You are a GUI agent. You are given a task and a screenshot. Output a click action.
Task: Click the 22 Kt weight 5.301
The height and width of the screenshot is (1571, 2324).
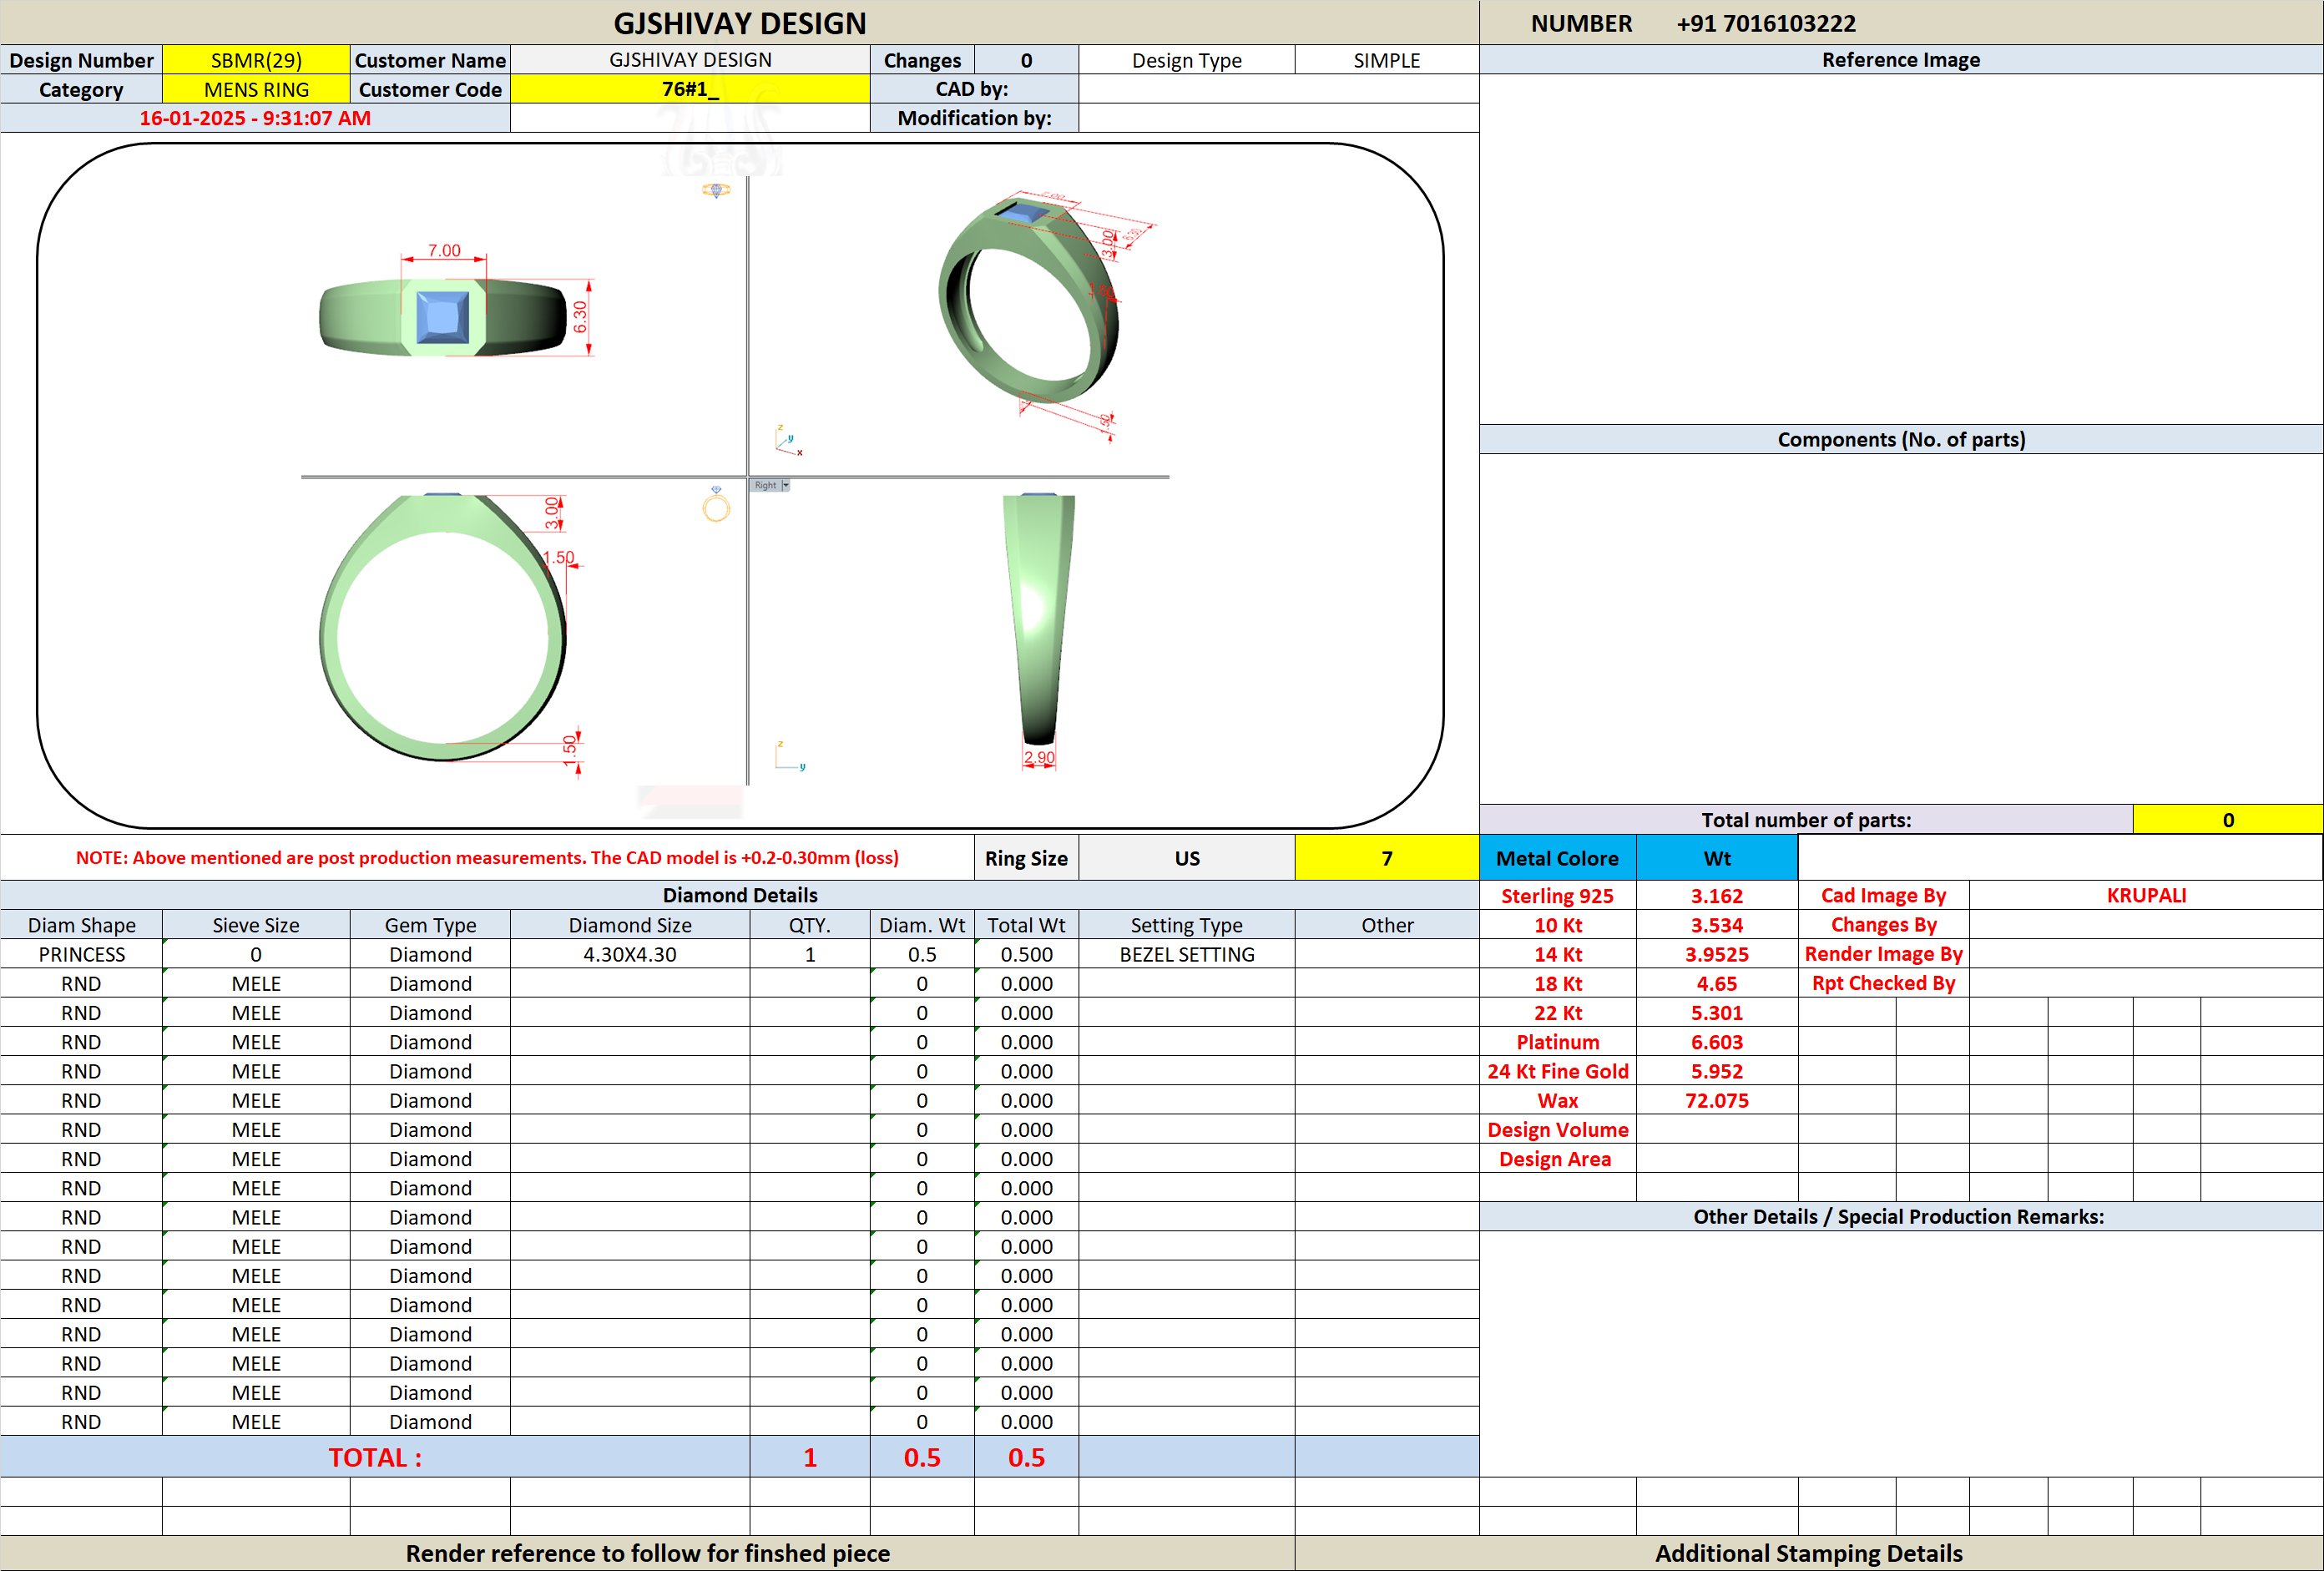[1717, 1013]
